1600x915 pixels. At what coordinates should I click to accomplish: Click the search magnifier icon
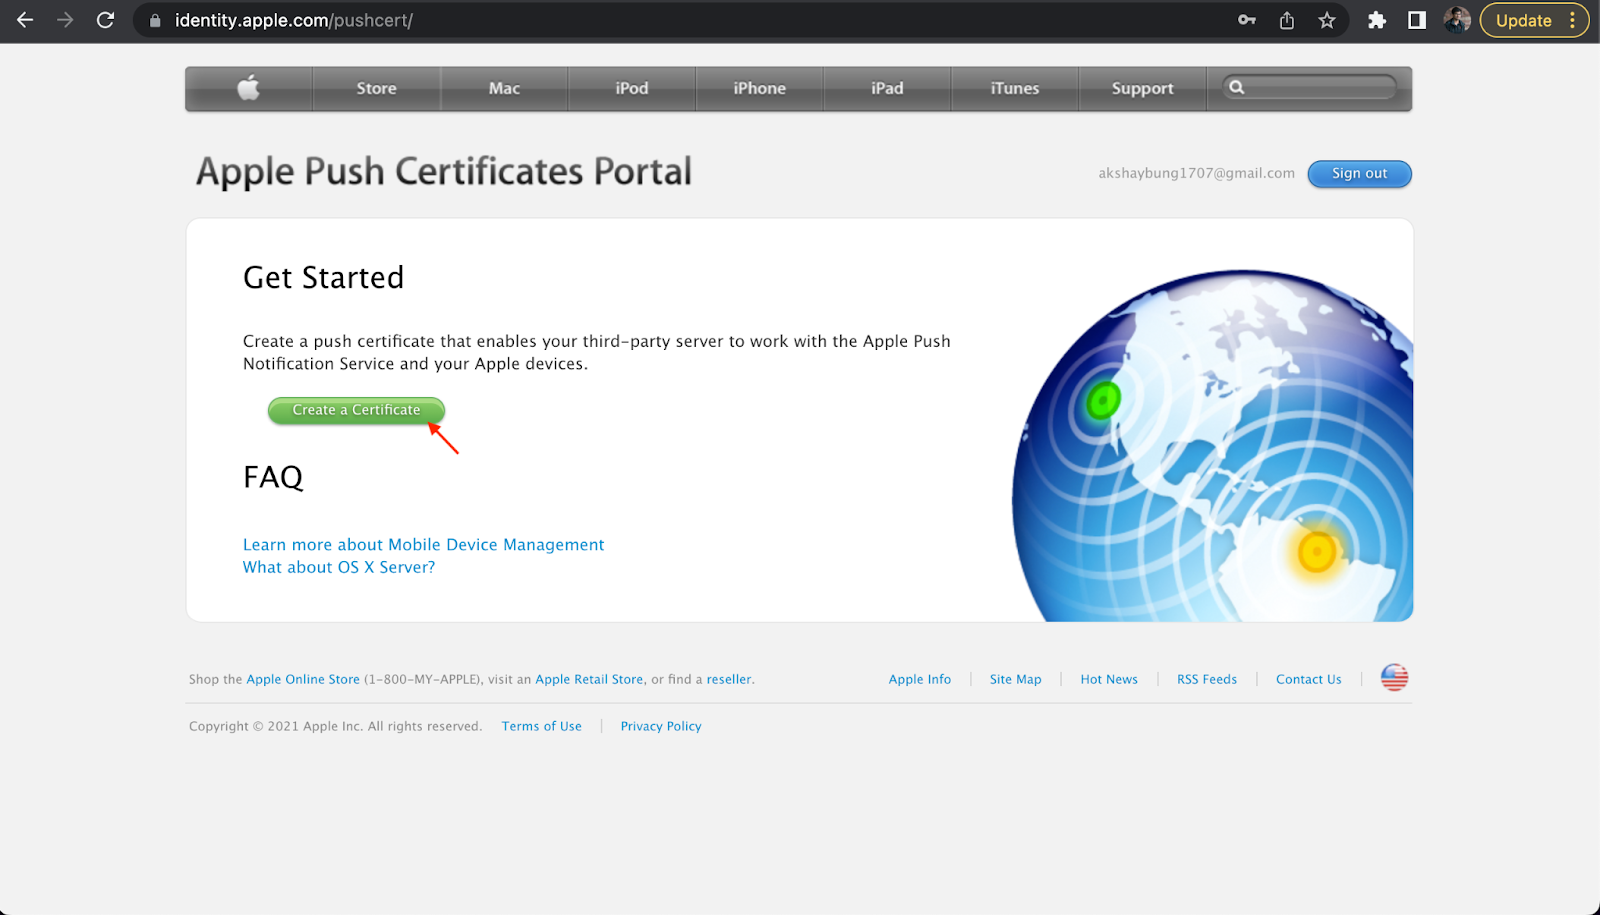pyautogui.click(x=1237, y=88)
